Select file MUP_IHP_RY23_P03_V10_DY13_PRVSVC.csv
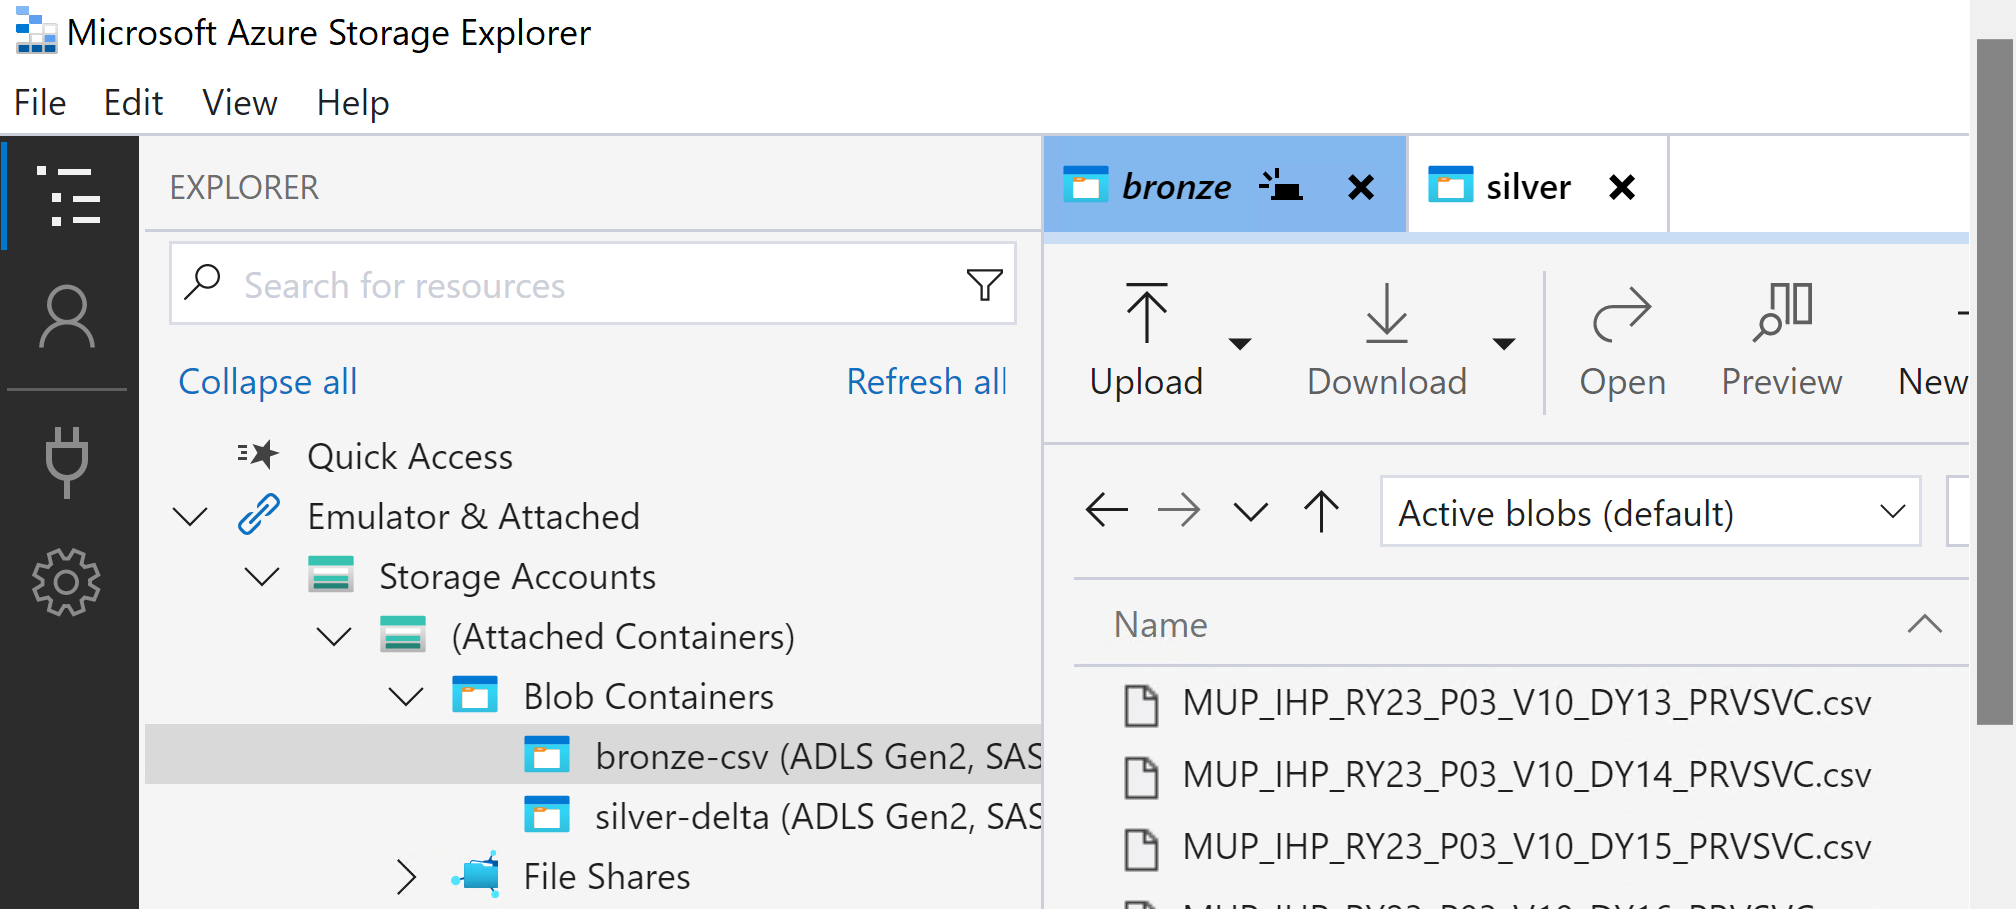2016x909 pixels. [1526, 702]
